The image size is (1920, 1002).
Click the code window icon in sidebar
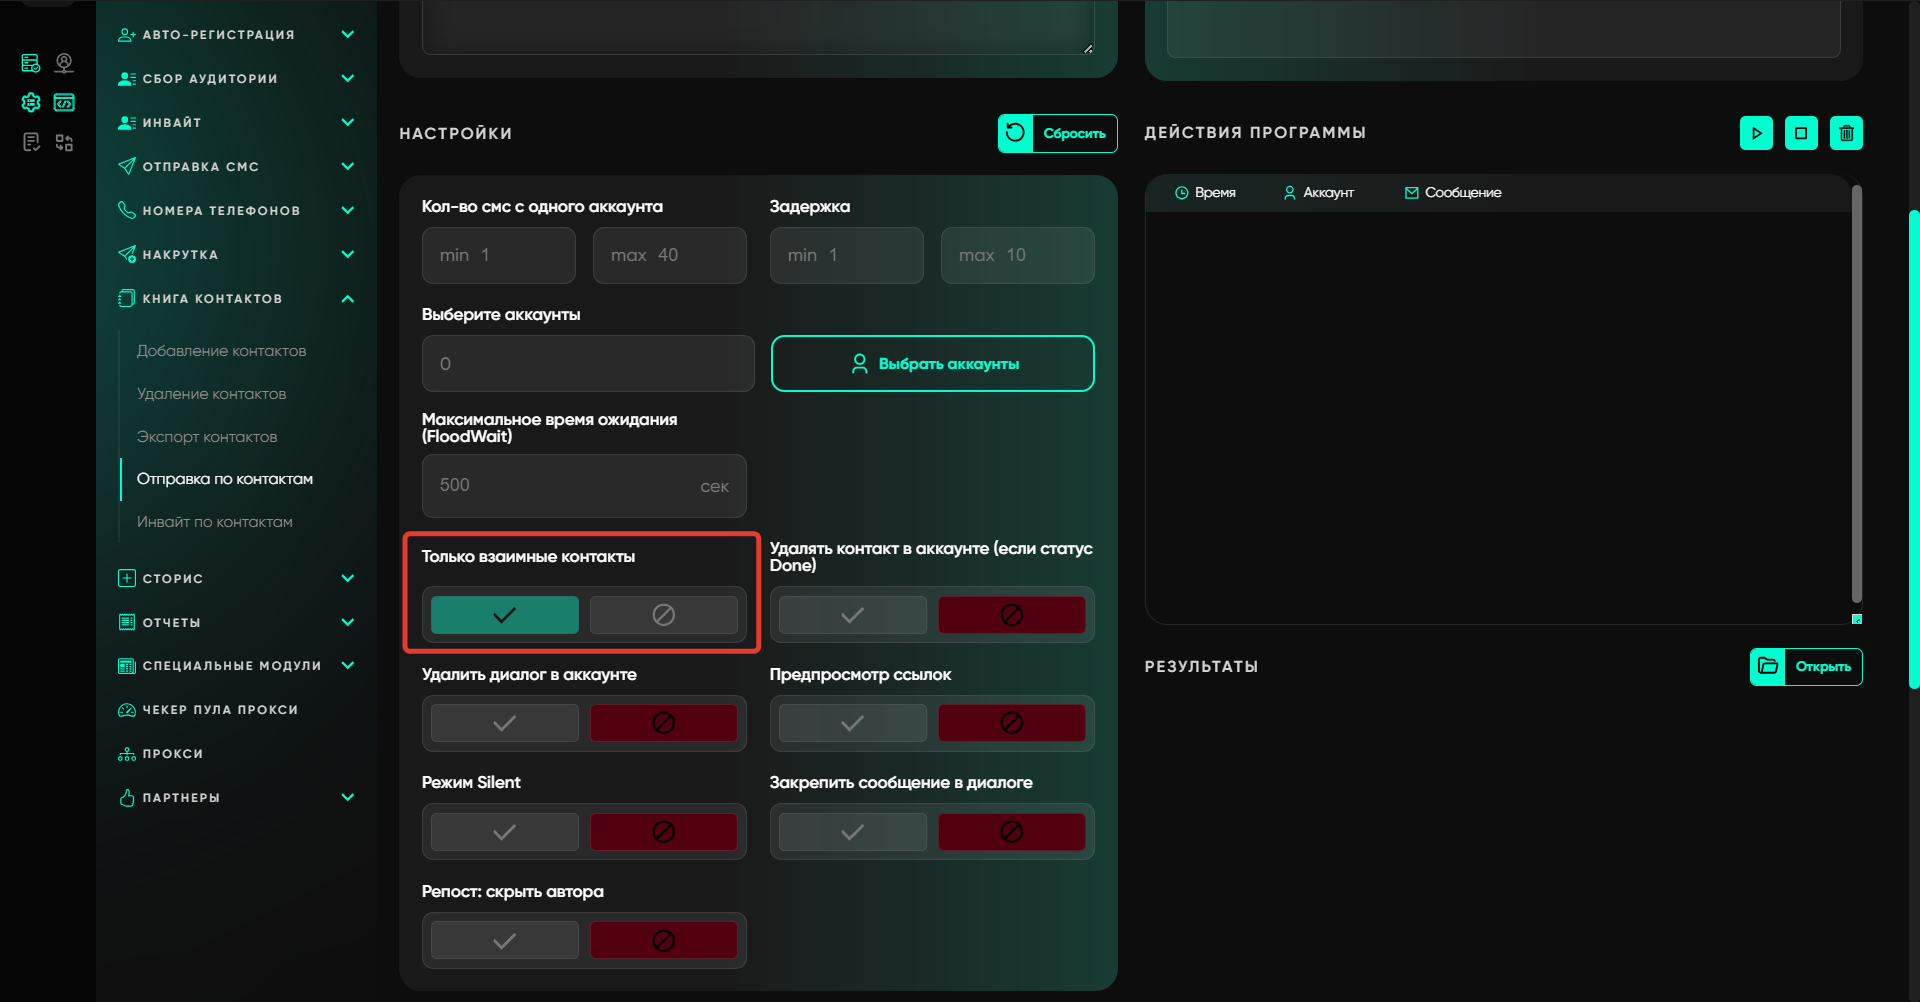click(x=64, y=102)
